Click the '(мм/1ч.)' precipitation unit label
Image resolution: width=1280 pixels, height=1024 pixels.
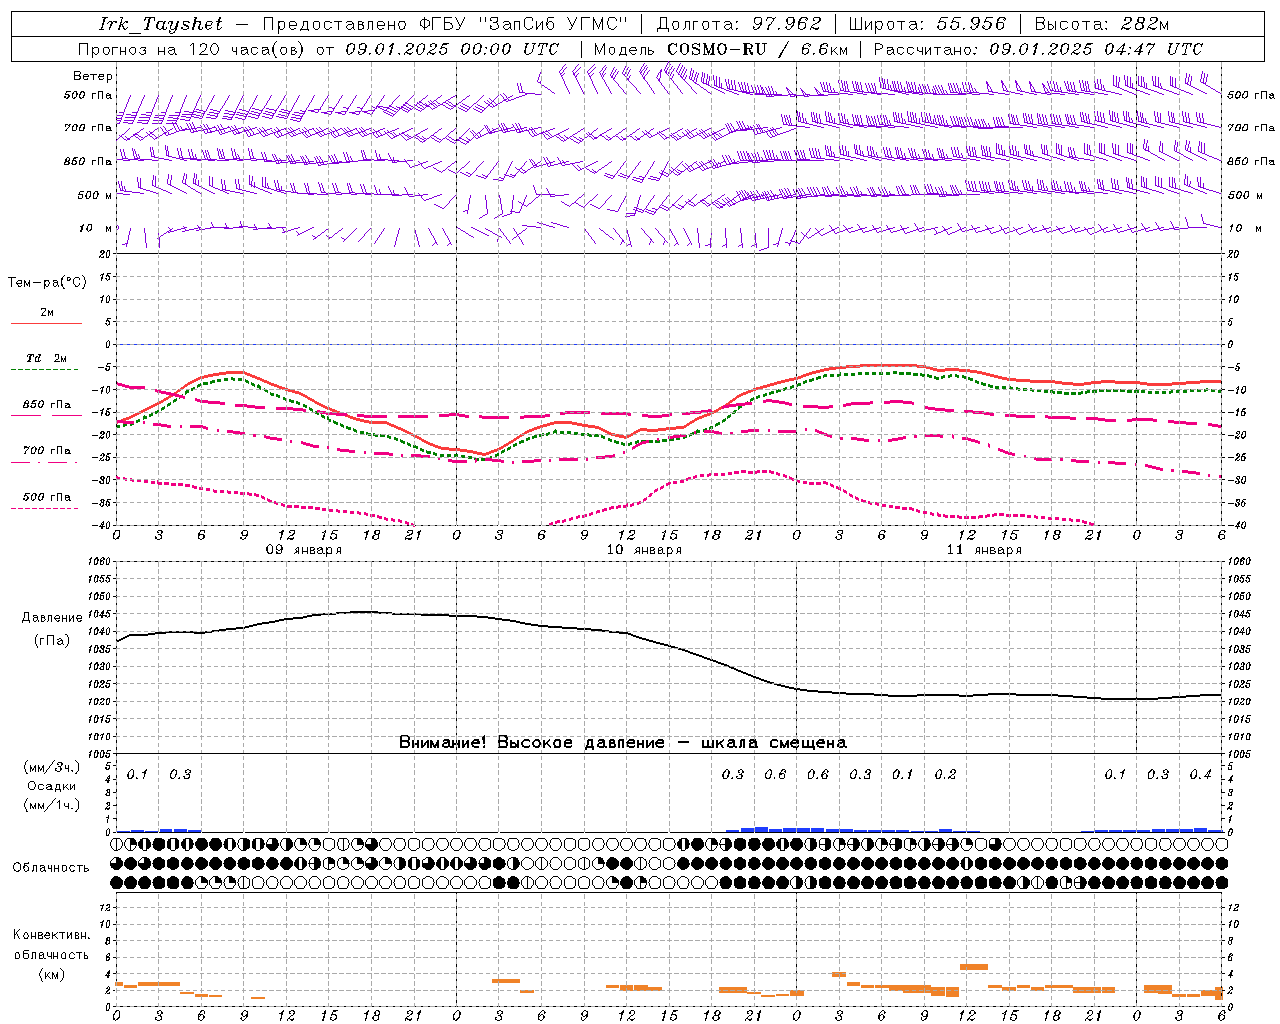[x=52, y=805]
